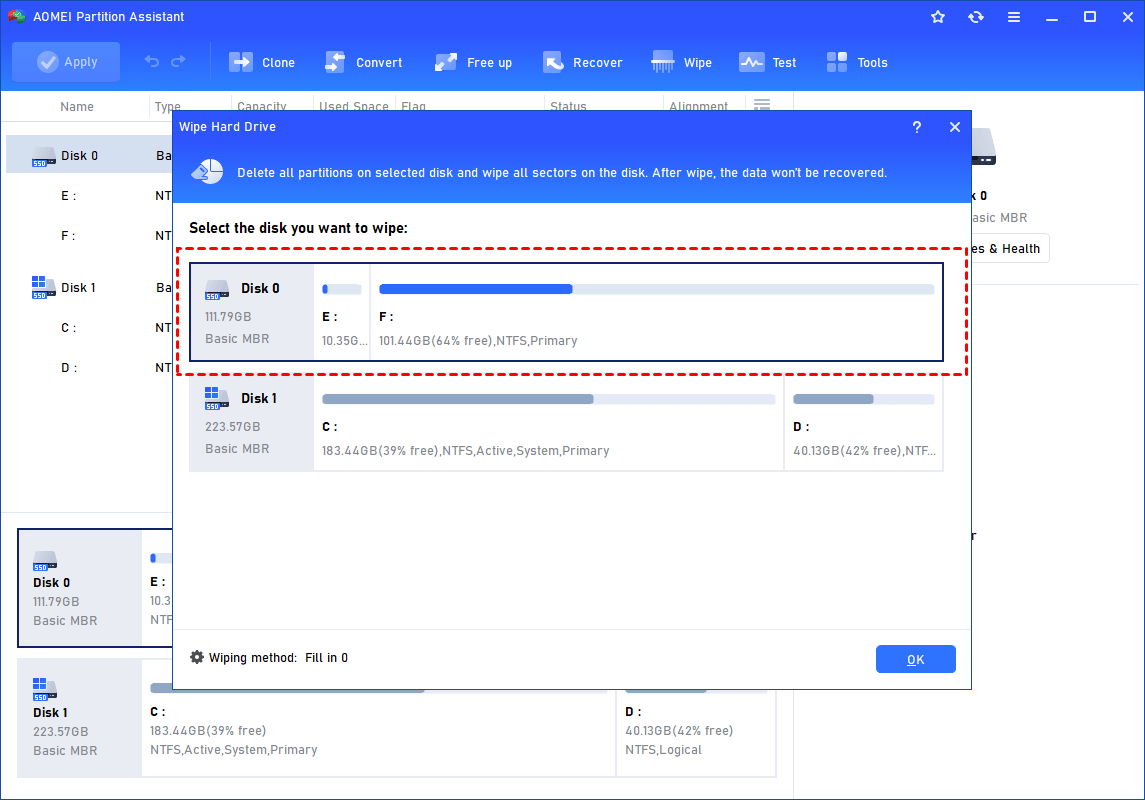The height and width of the screenshot is (800, 1145).
Task: Click 223.57GB capacity text in dialog
Action: pyautogui.click(x=232, y=427)
